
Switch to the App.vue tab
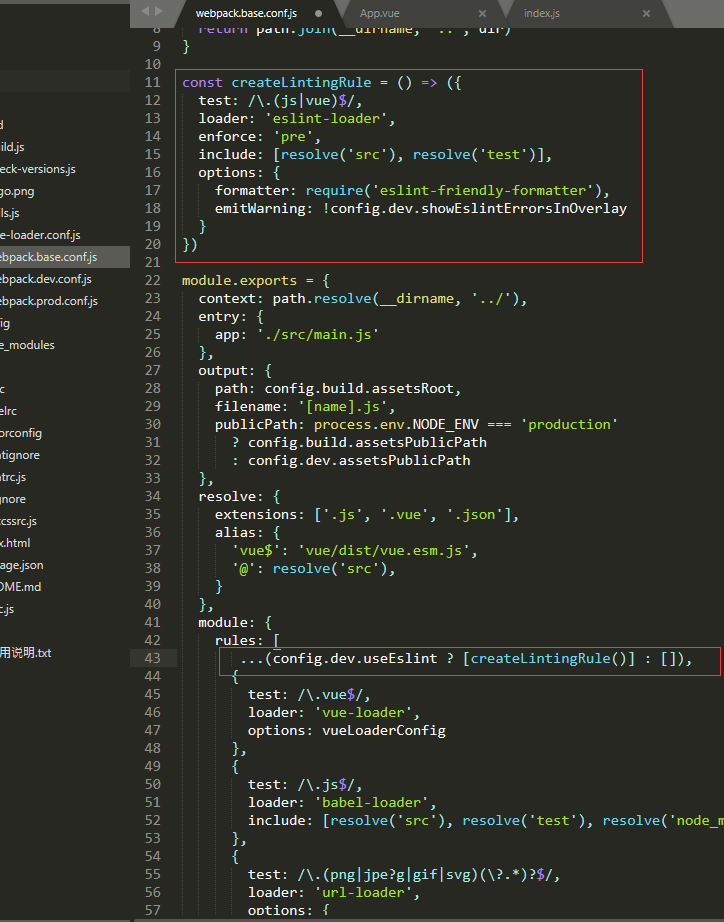pos(379,13)
